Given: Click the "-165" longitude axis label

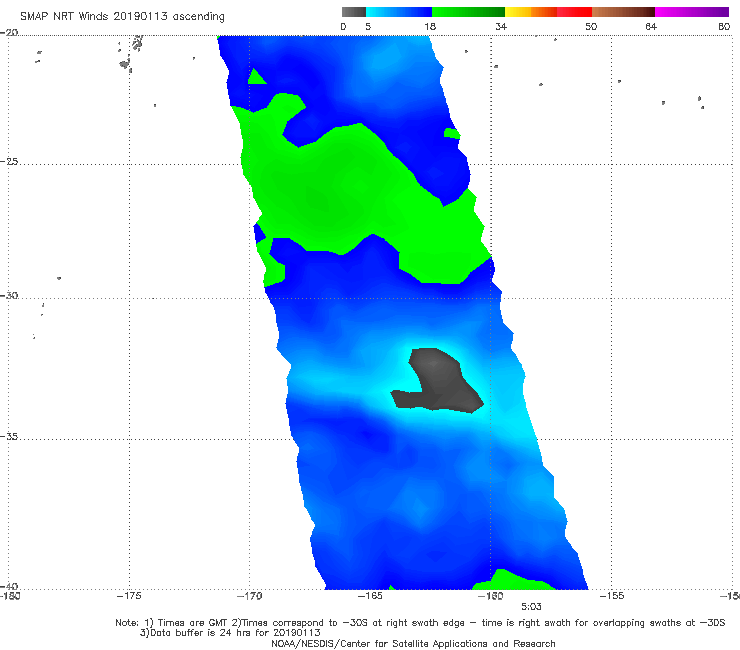Looking at the screenshot, I should (370, 596).
